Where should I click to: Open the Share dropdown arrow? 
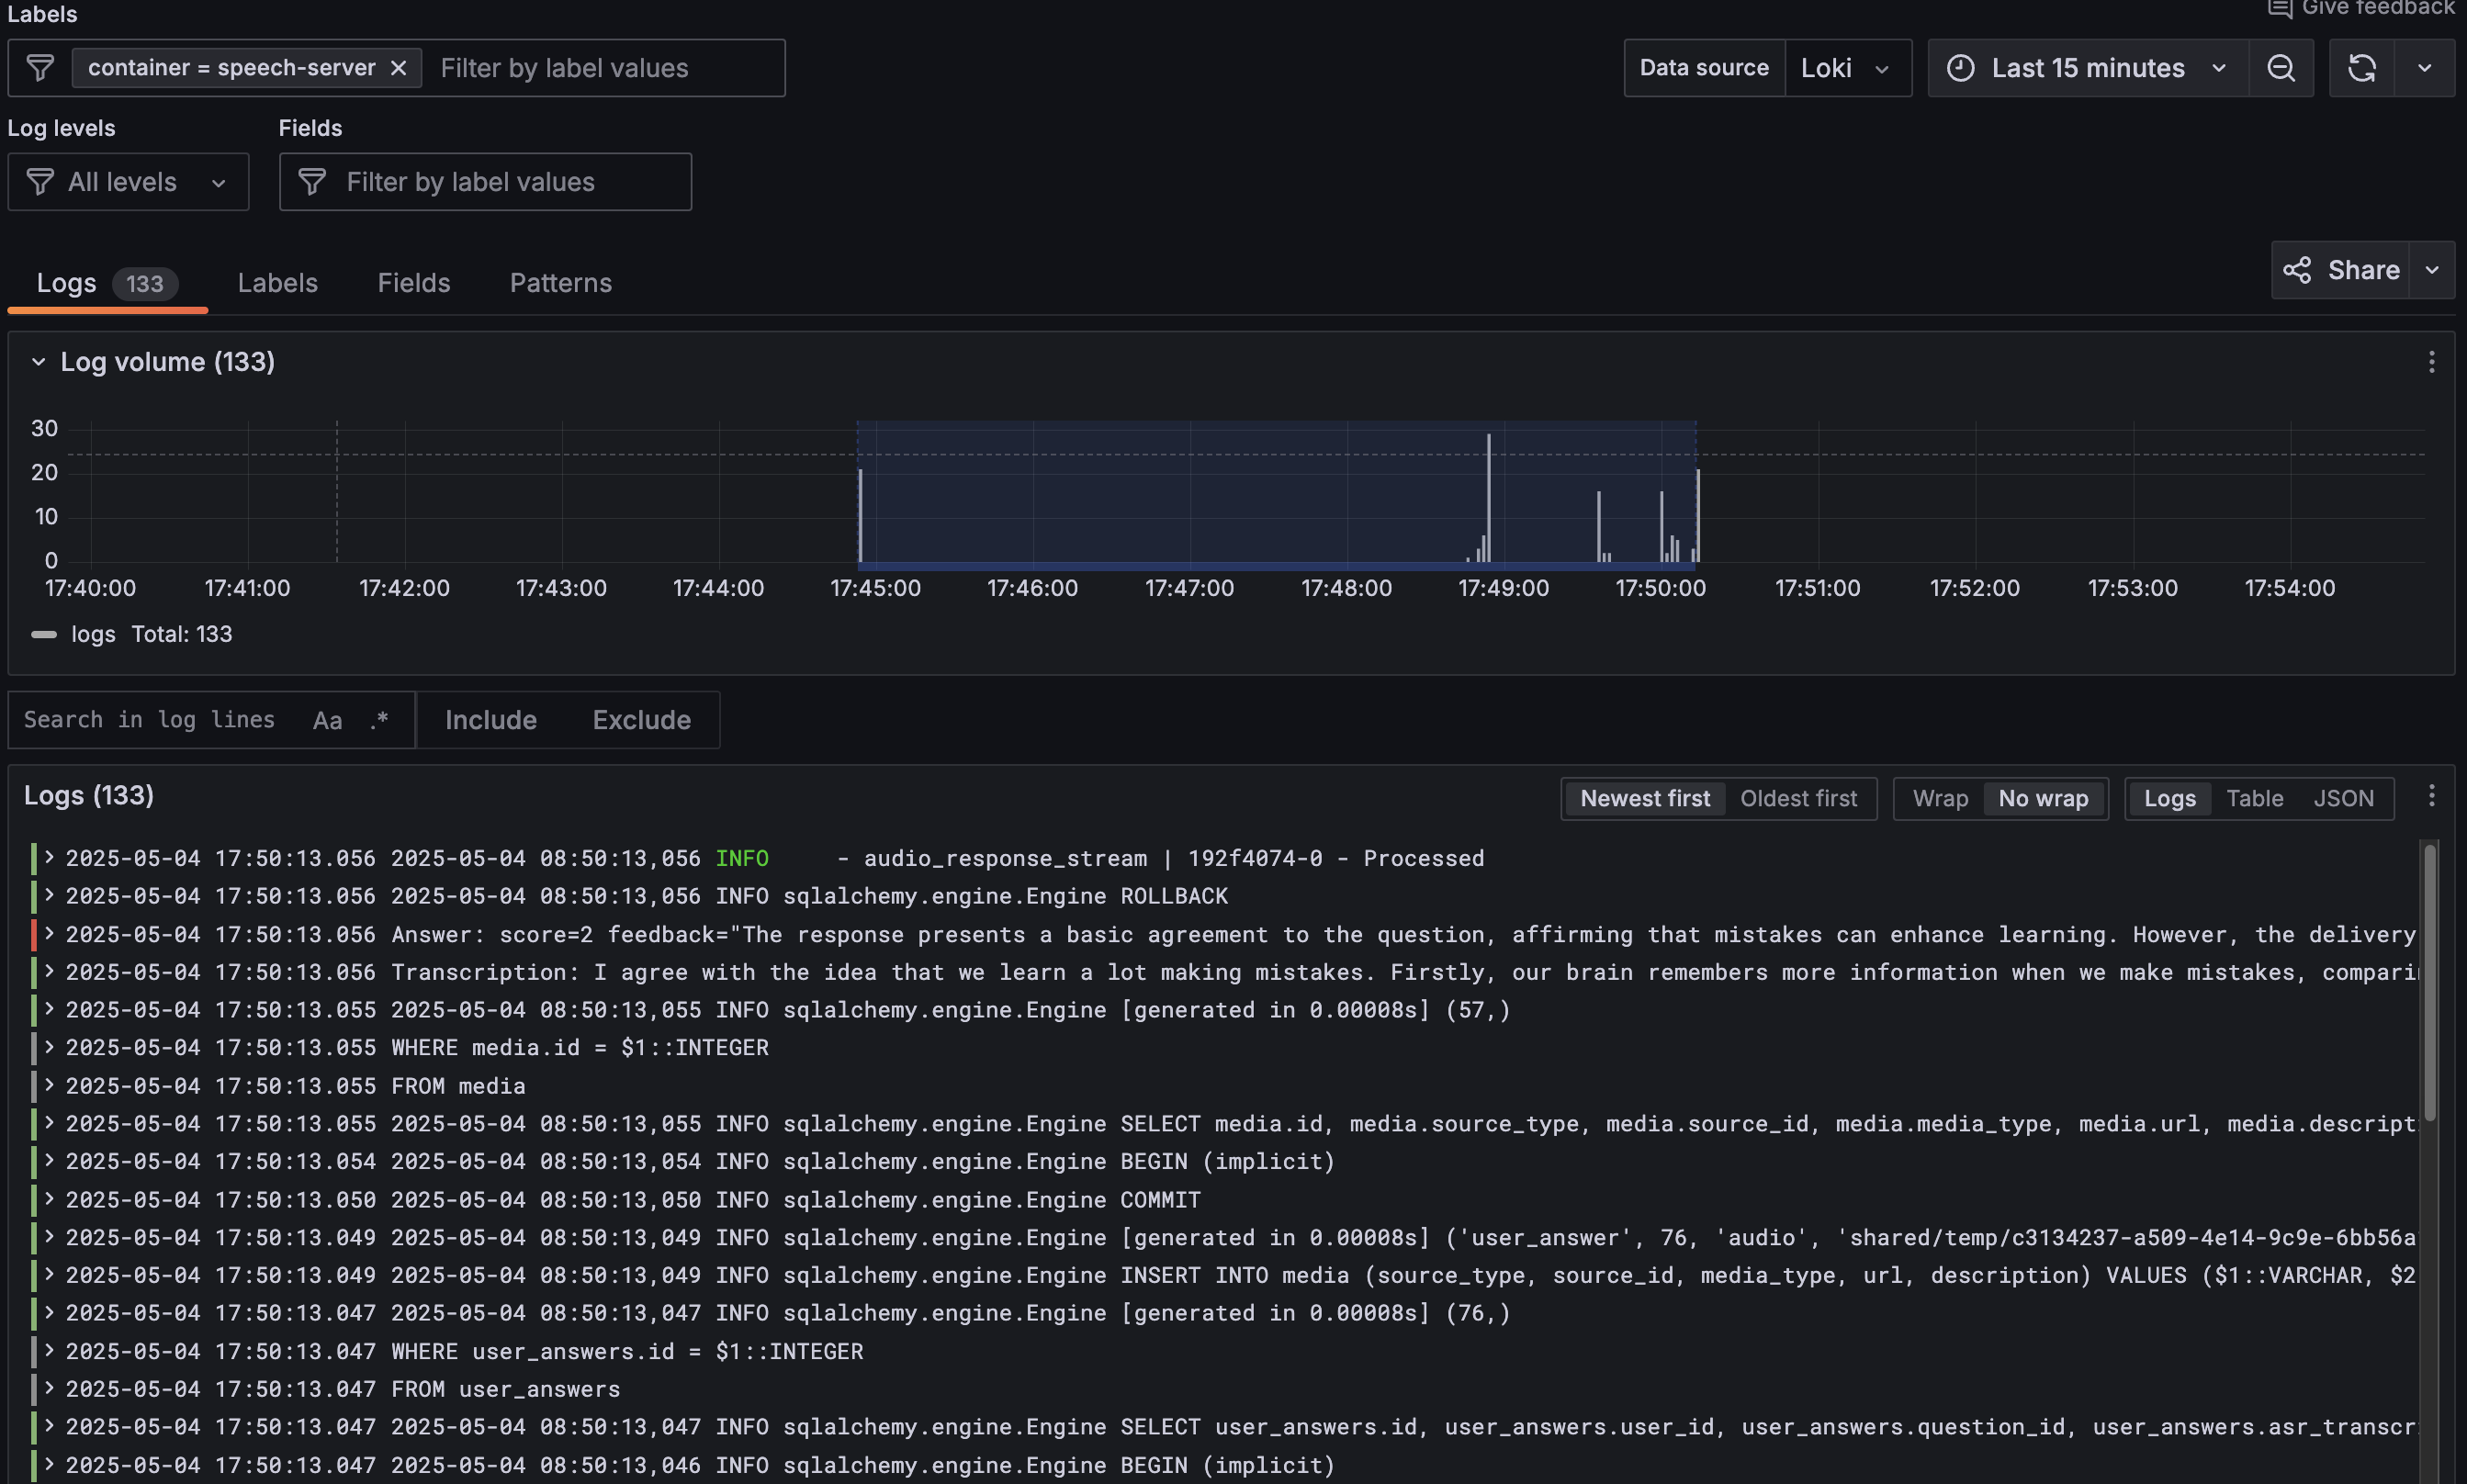point(2432,270)
